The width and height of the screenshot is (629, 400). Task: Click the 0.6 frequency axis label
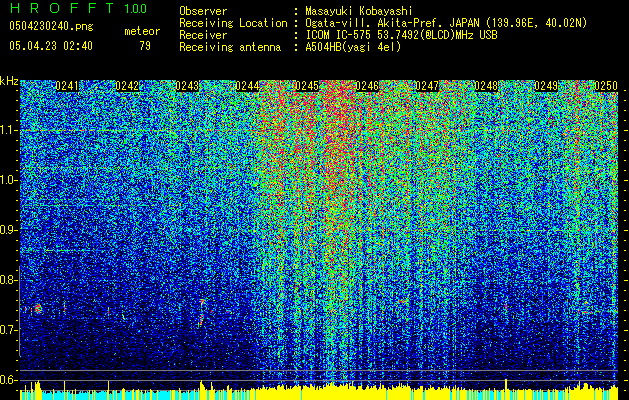pyautogui.click(x=8, y=380)
